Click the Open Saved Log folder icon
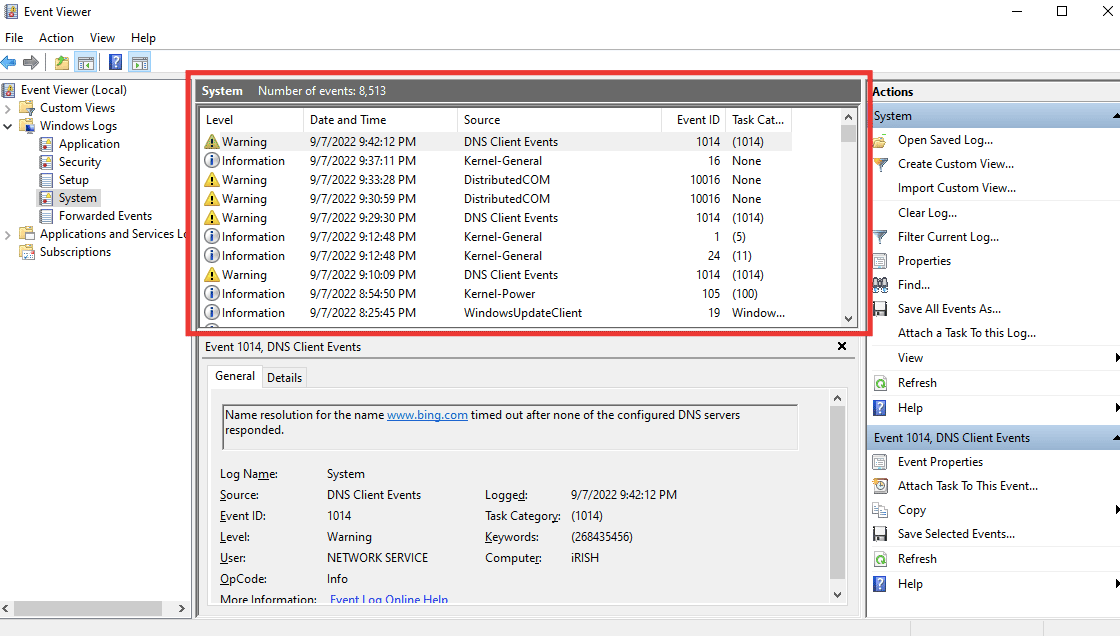Viewport: 1120px width, 636px height. pos(880,140)
